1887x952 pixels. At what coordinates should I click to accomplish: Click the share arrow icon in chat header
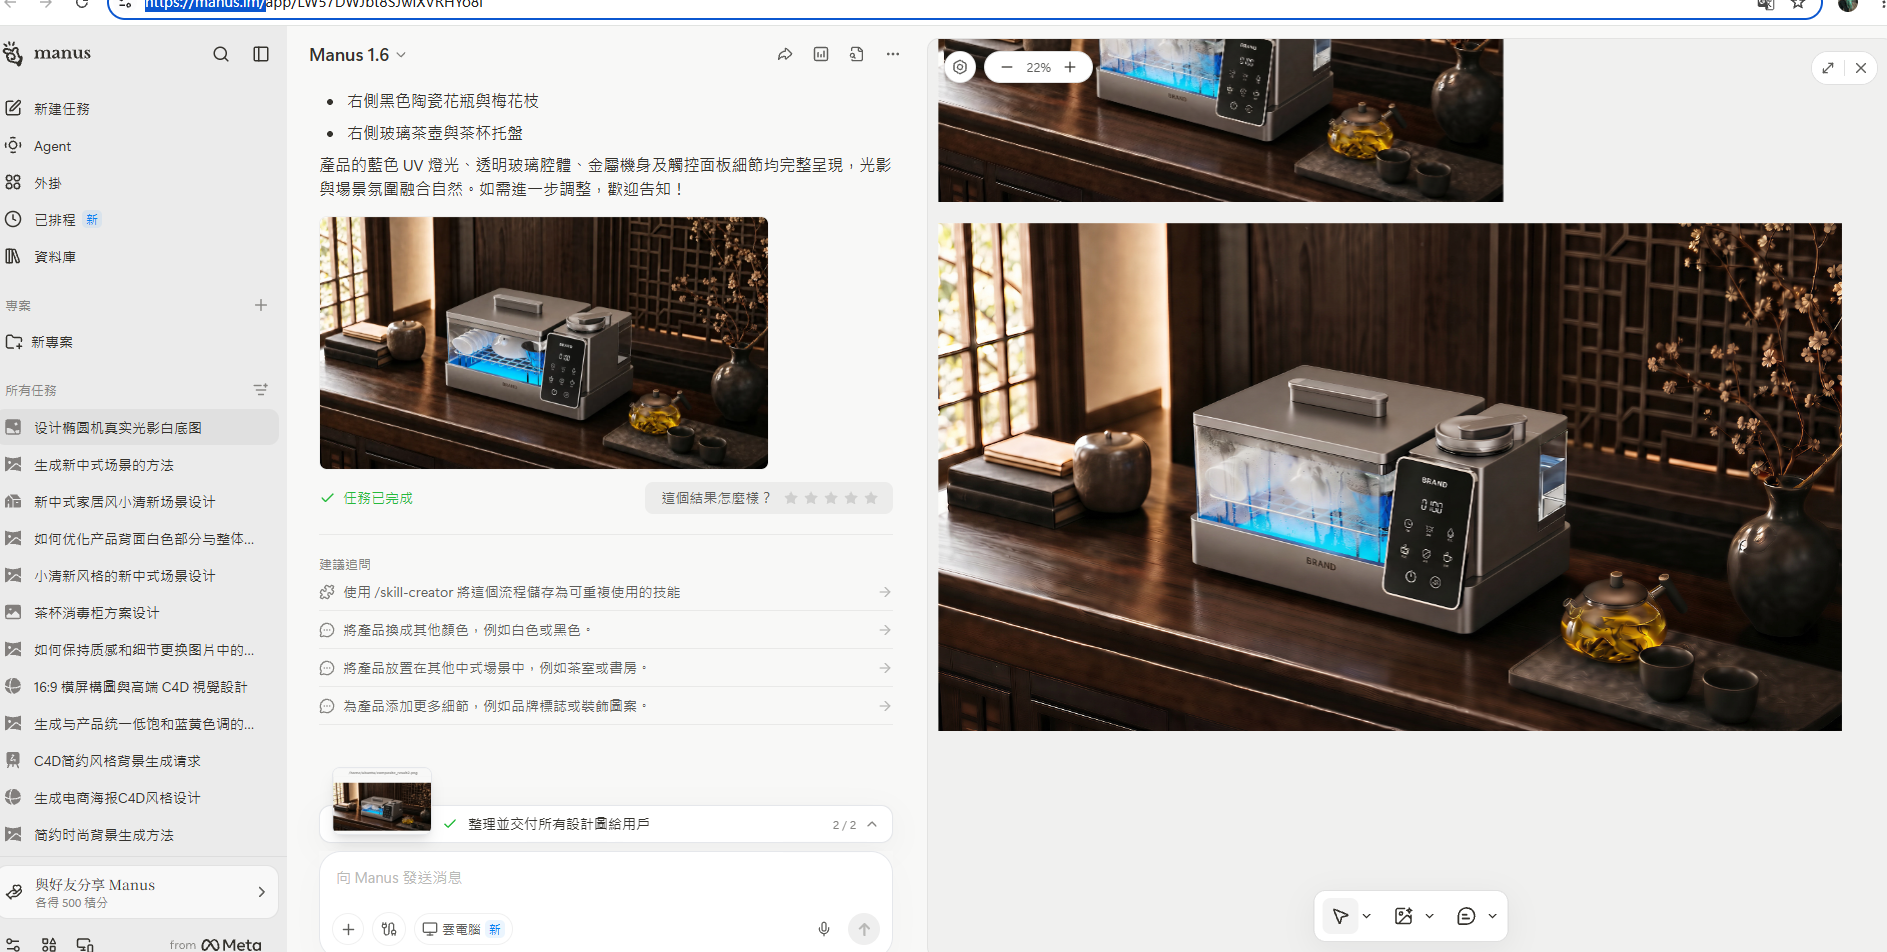click(x=785, y=54)
